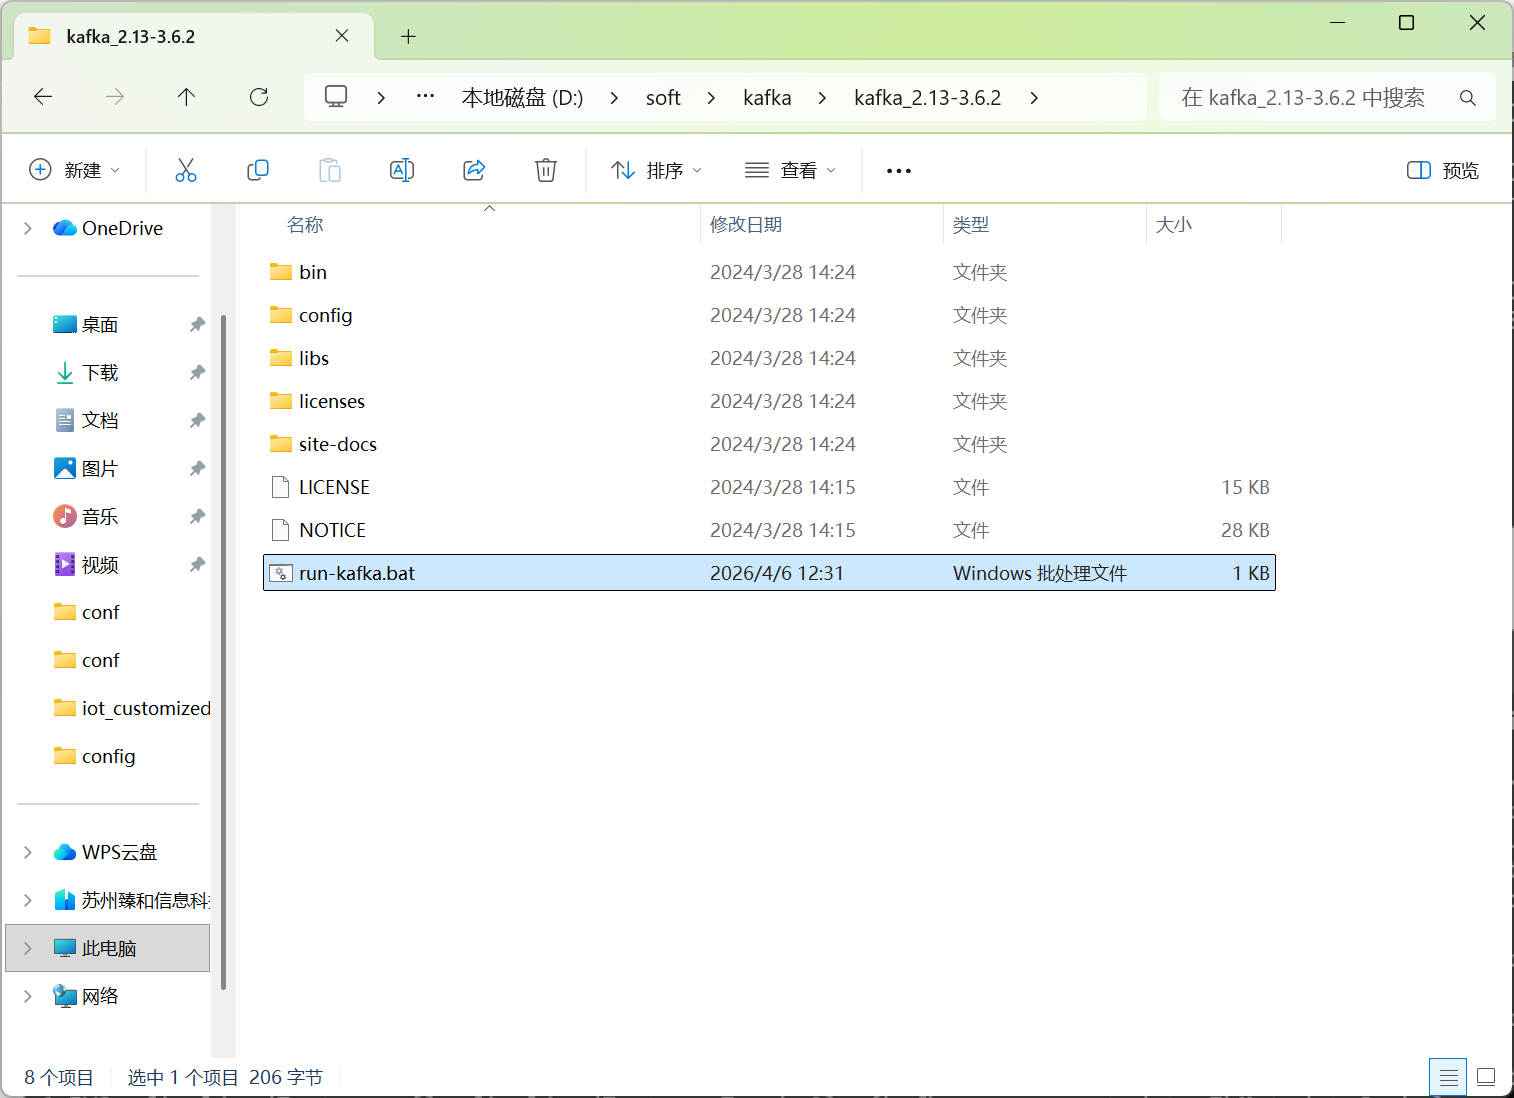
Task: Open the 音乐 music sidebar item
Action: pyautogui.click(x=100, y=517)
